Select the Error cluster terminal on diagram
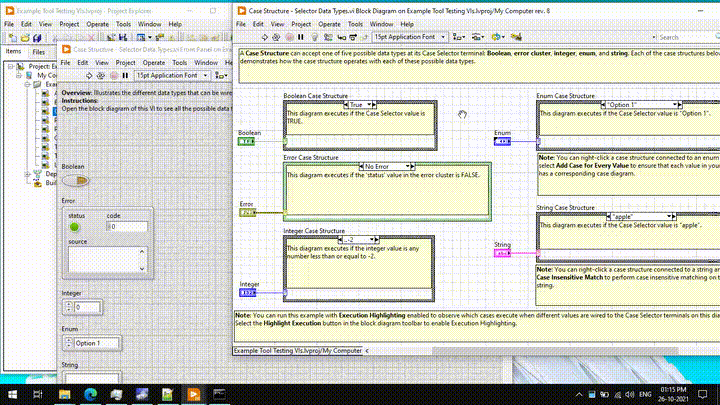Screen dimensions: 720x405 click(248, 213)
